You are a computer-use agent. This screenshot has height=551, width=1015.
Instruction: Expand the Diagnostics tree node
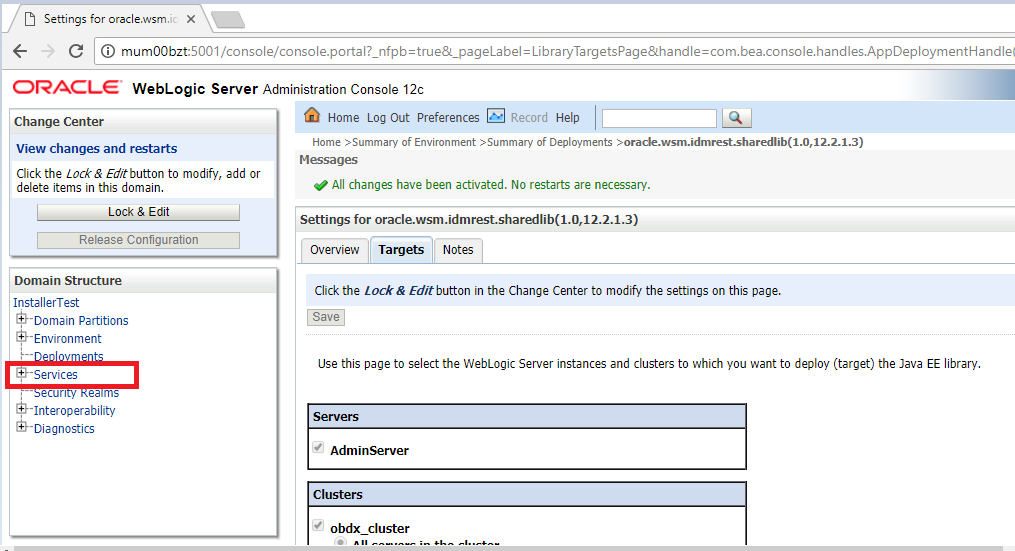(x=21, y=427)
